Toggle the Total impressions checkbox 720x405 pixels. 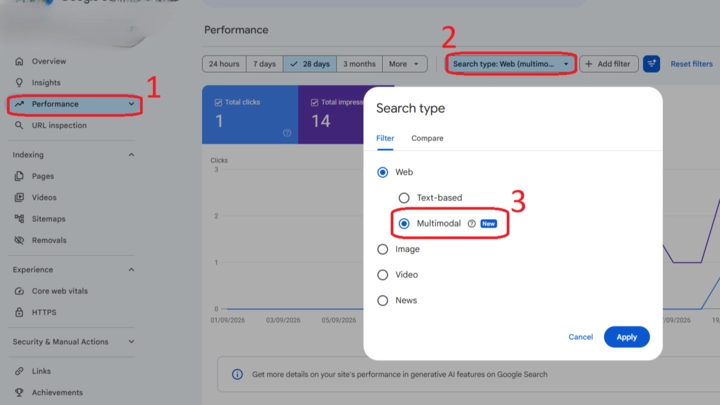point(315,102)
